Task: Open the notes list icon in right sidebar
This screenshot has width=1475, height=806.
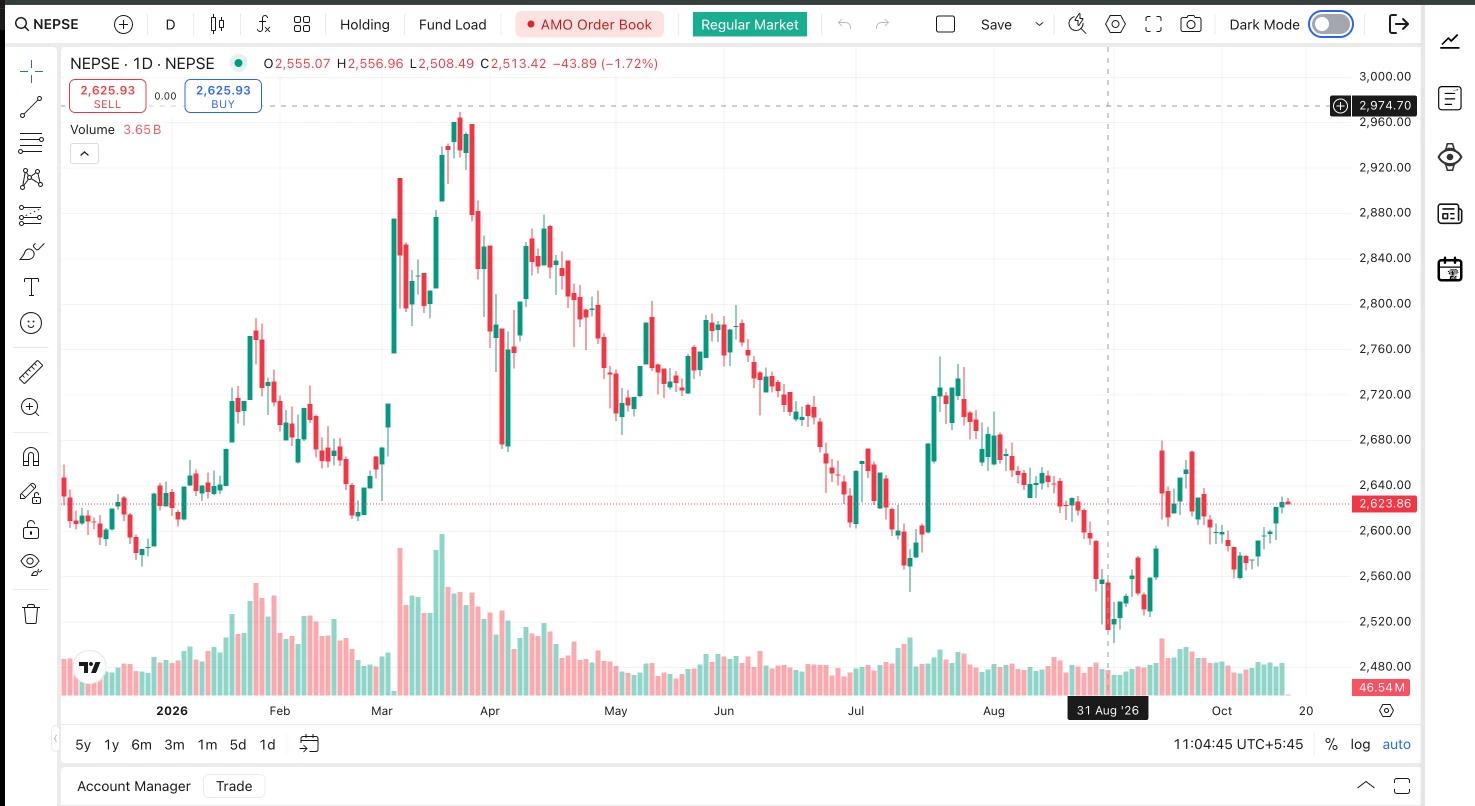Action: 1449,98
